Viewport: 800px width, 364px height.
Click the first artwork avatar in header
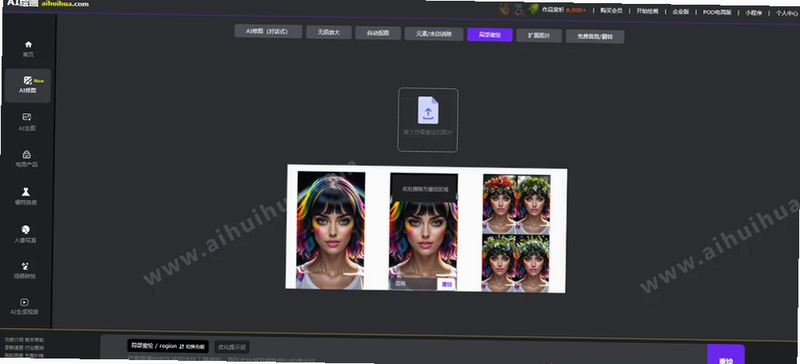point(505,9)
